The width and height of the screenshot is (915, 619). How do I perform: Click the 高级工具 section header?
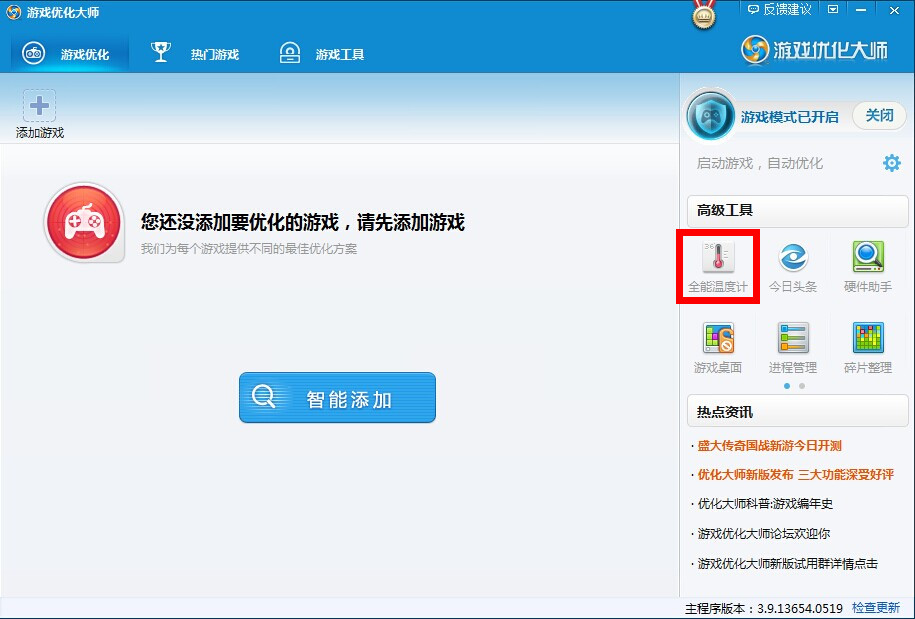(x=797, y=211)
